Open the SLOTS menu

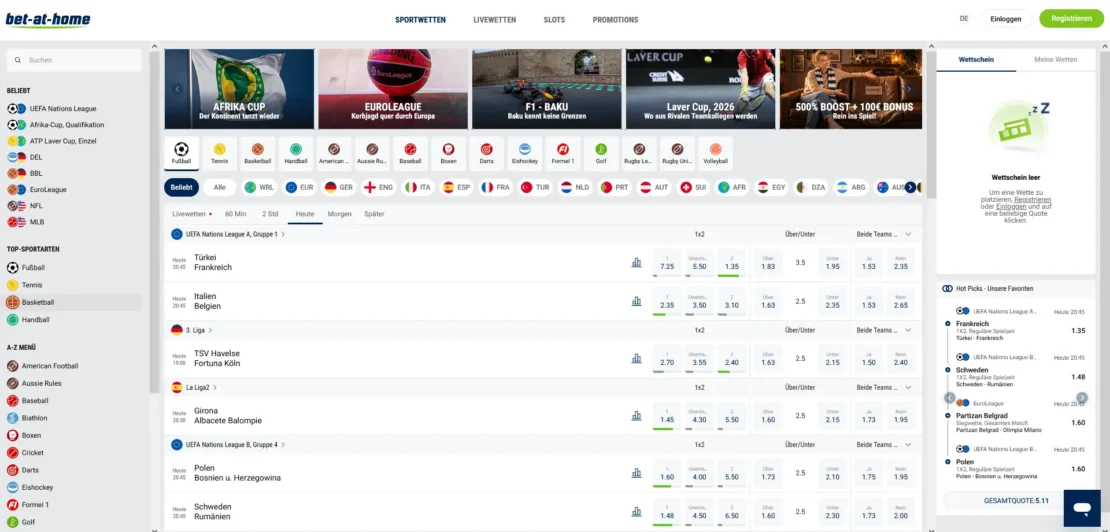pyautogui.click(x=554, y=20)
